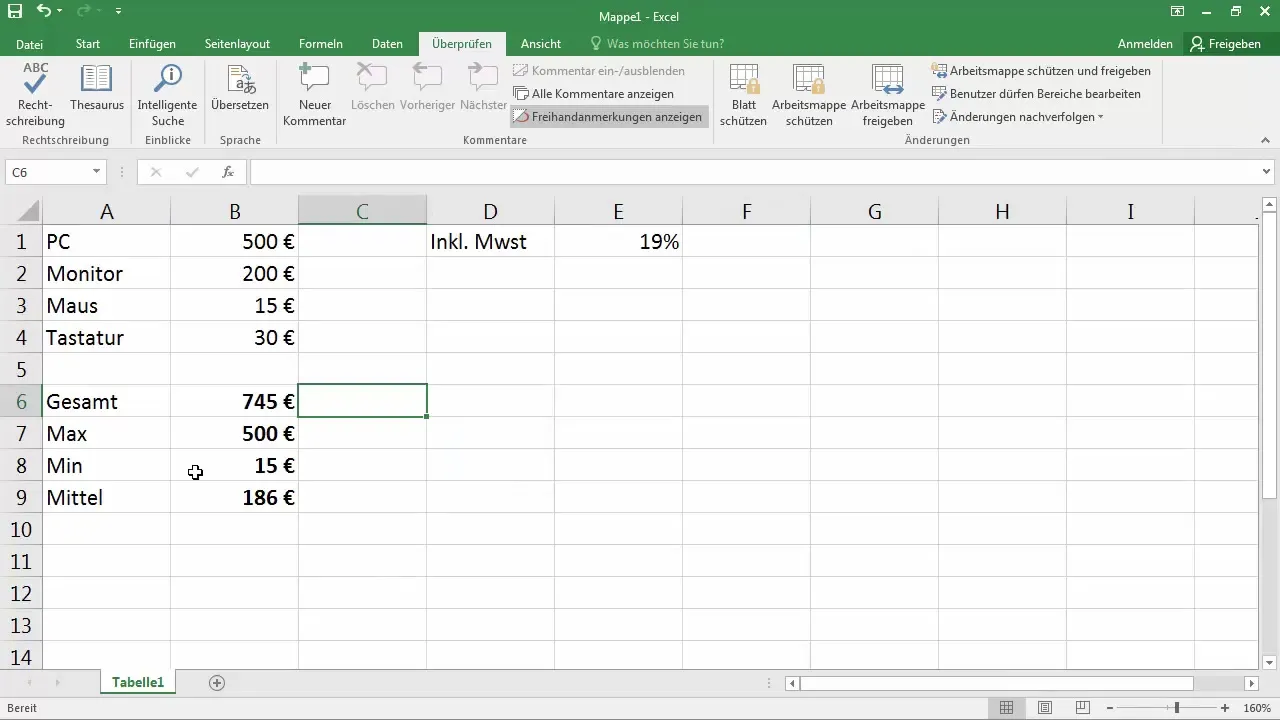This screenshot has height=720, width=1280.
Task: Open the Customize Quick Access Toolbar dropdown
Action: pos(118,12)
